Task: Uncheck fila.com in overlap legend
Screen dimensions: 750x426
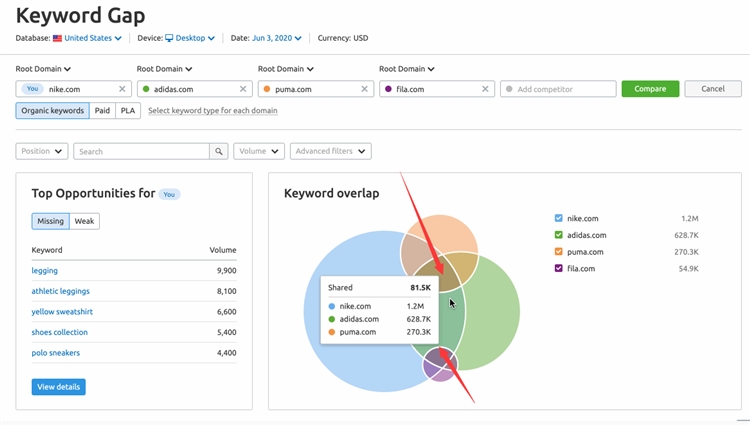Action: (x=558, y=268)
